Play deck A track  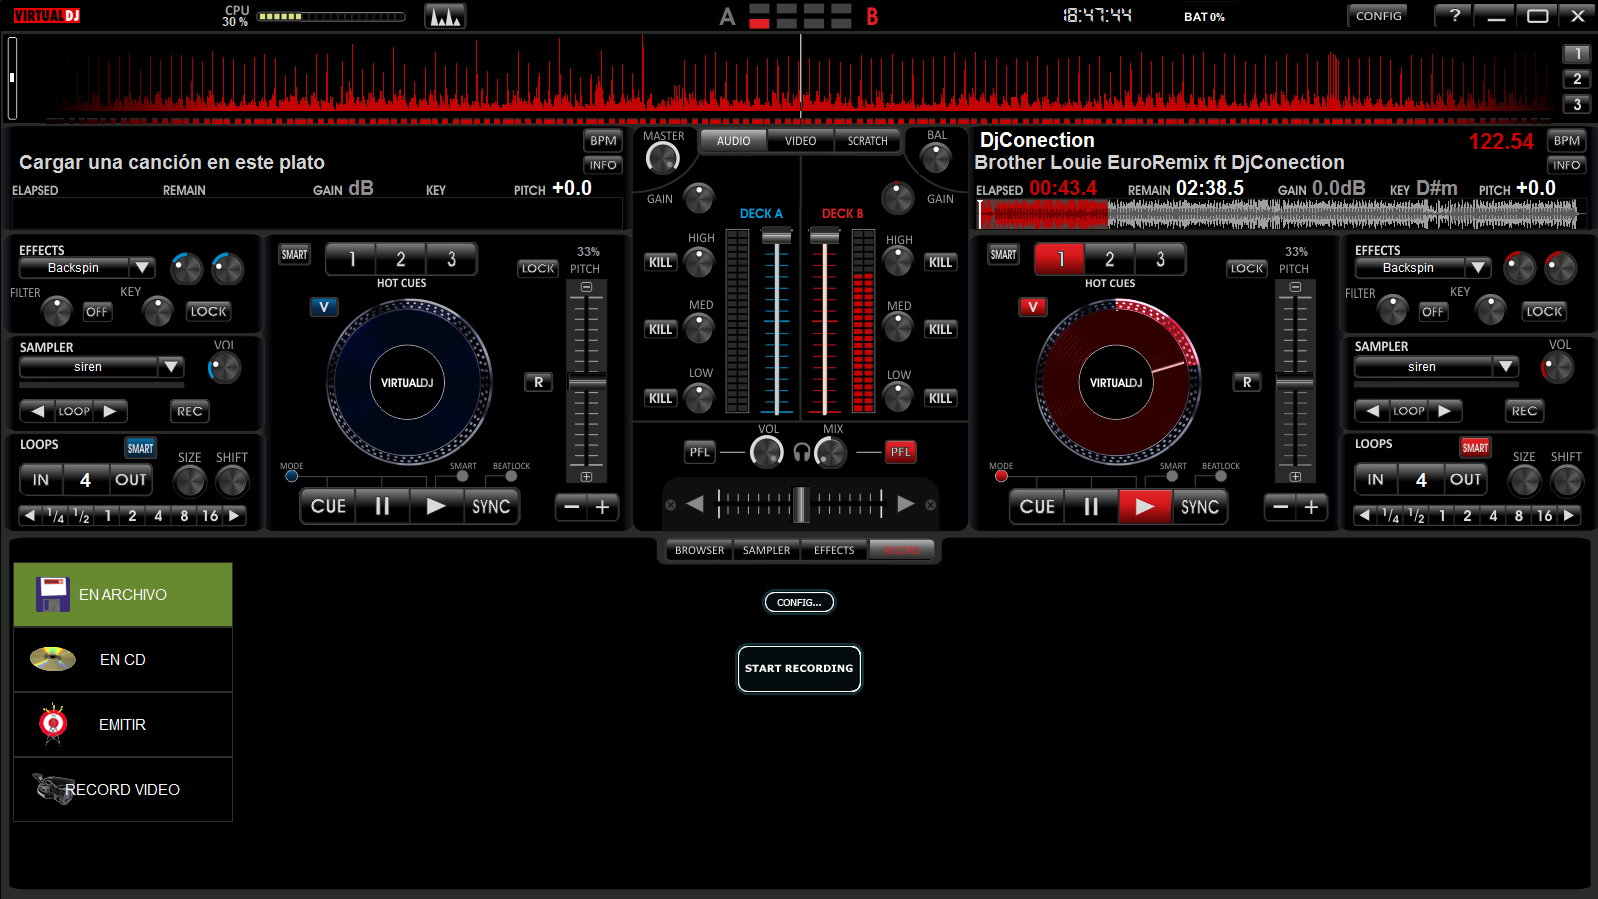[x=436, y=507]
